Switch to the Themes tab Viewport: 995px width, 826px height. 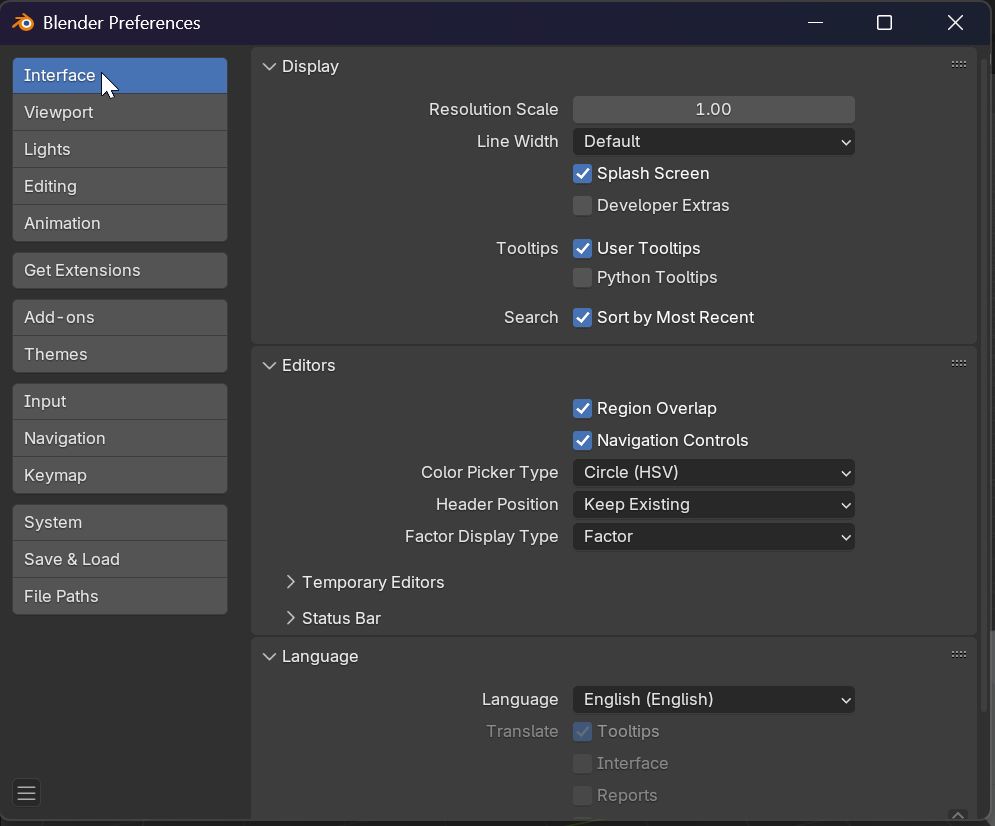click(120, 355)
